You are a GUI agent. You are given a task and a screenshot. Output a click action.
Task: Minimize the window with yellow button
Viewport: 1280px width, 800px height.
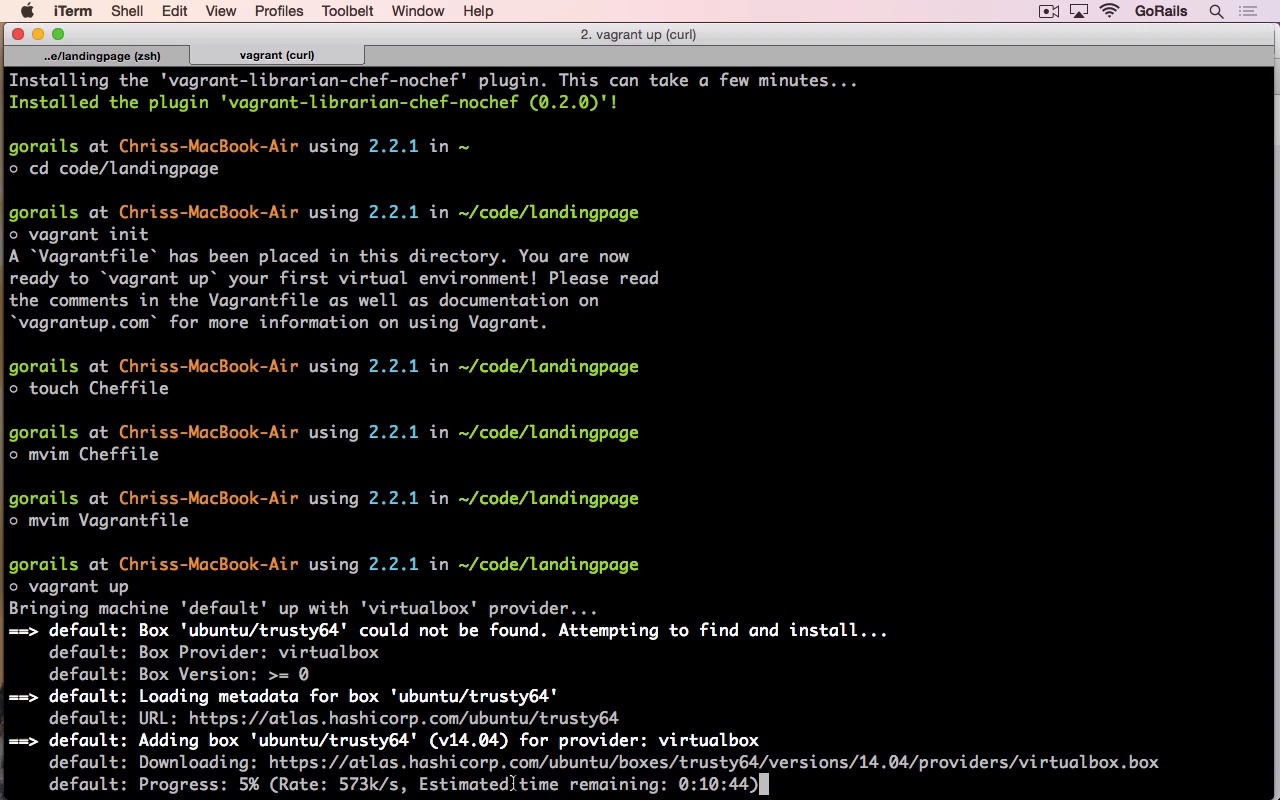pos(38,34)
